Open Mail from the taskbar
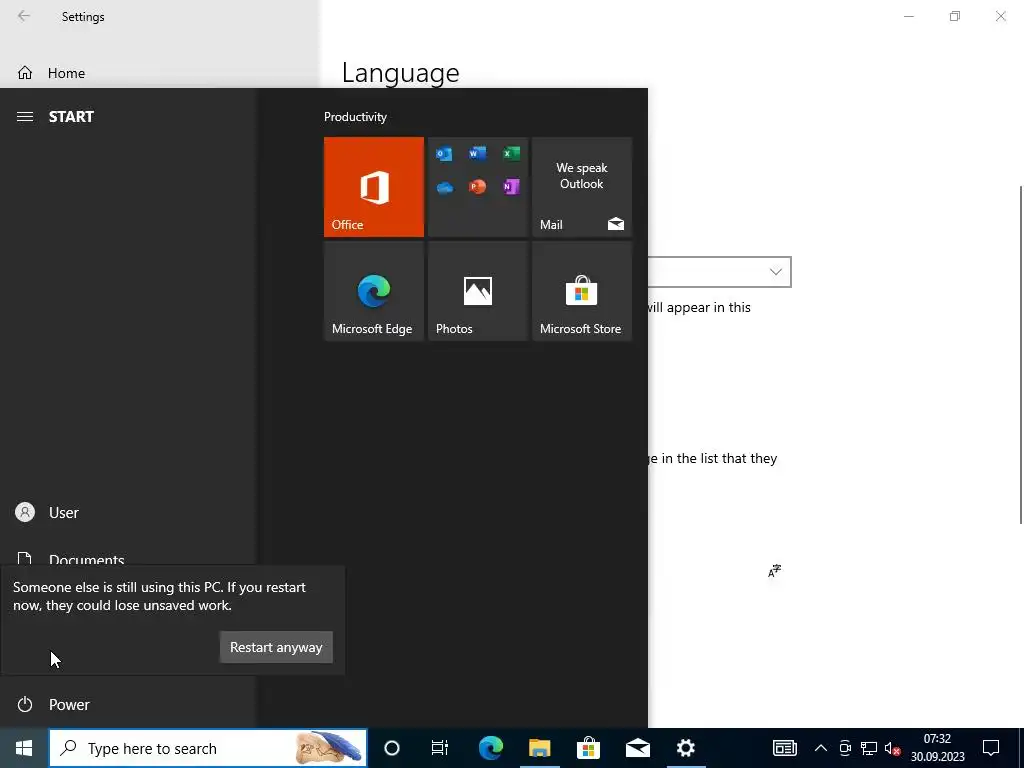 click(x=637, y=748)
